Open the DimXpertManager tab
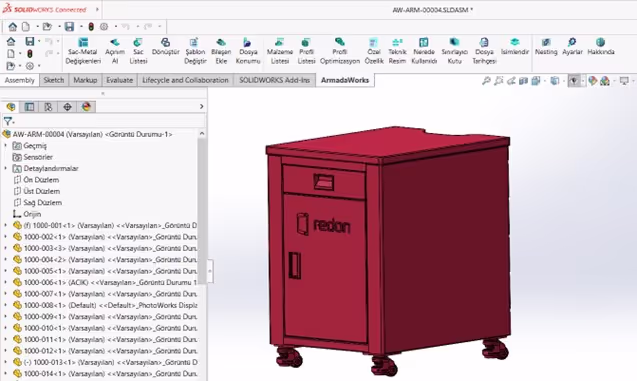 click(x=67, y=107)
